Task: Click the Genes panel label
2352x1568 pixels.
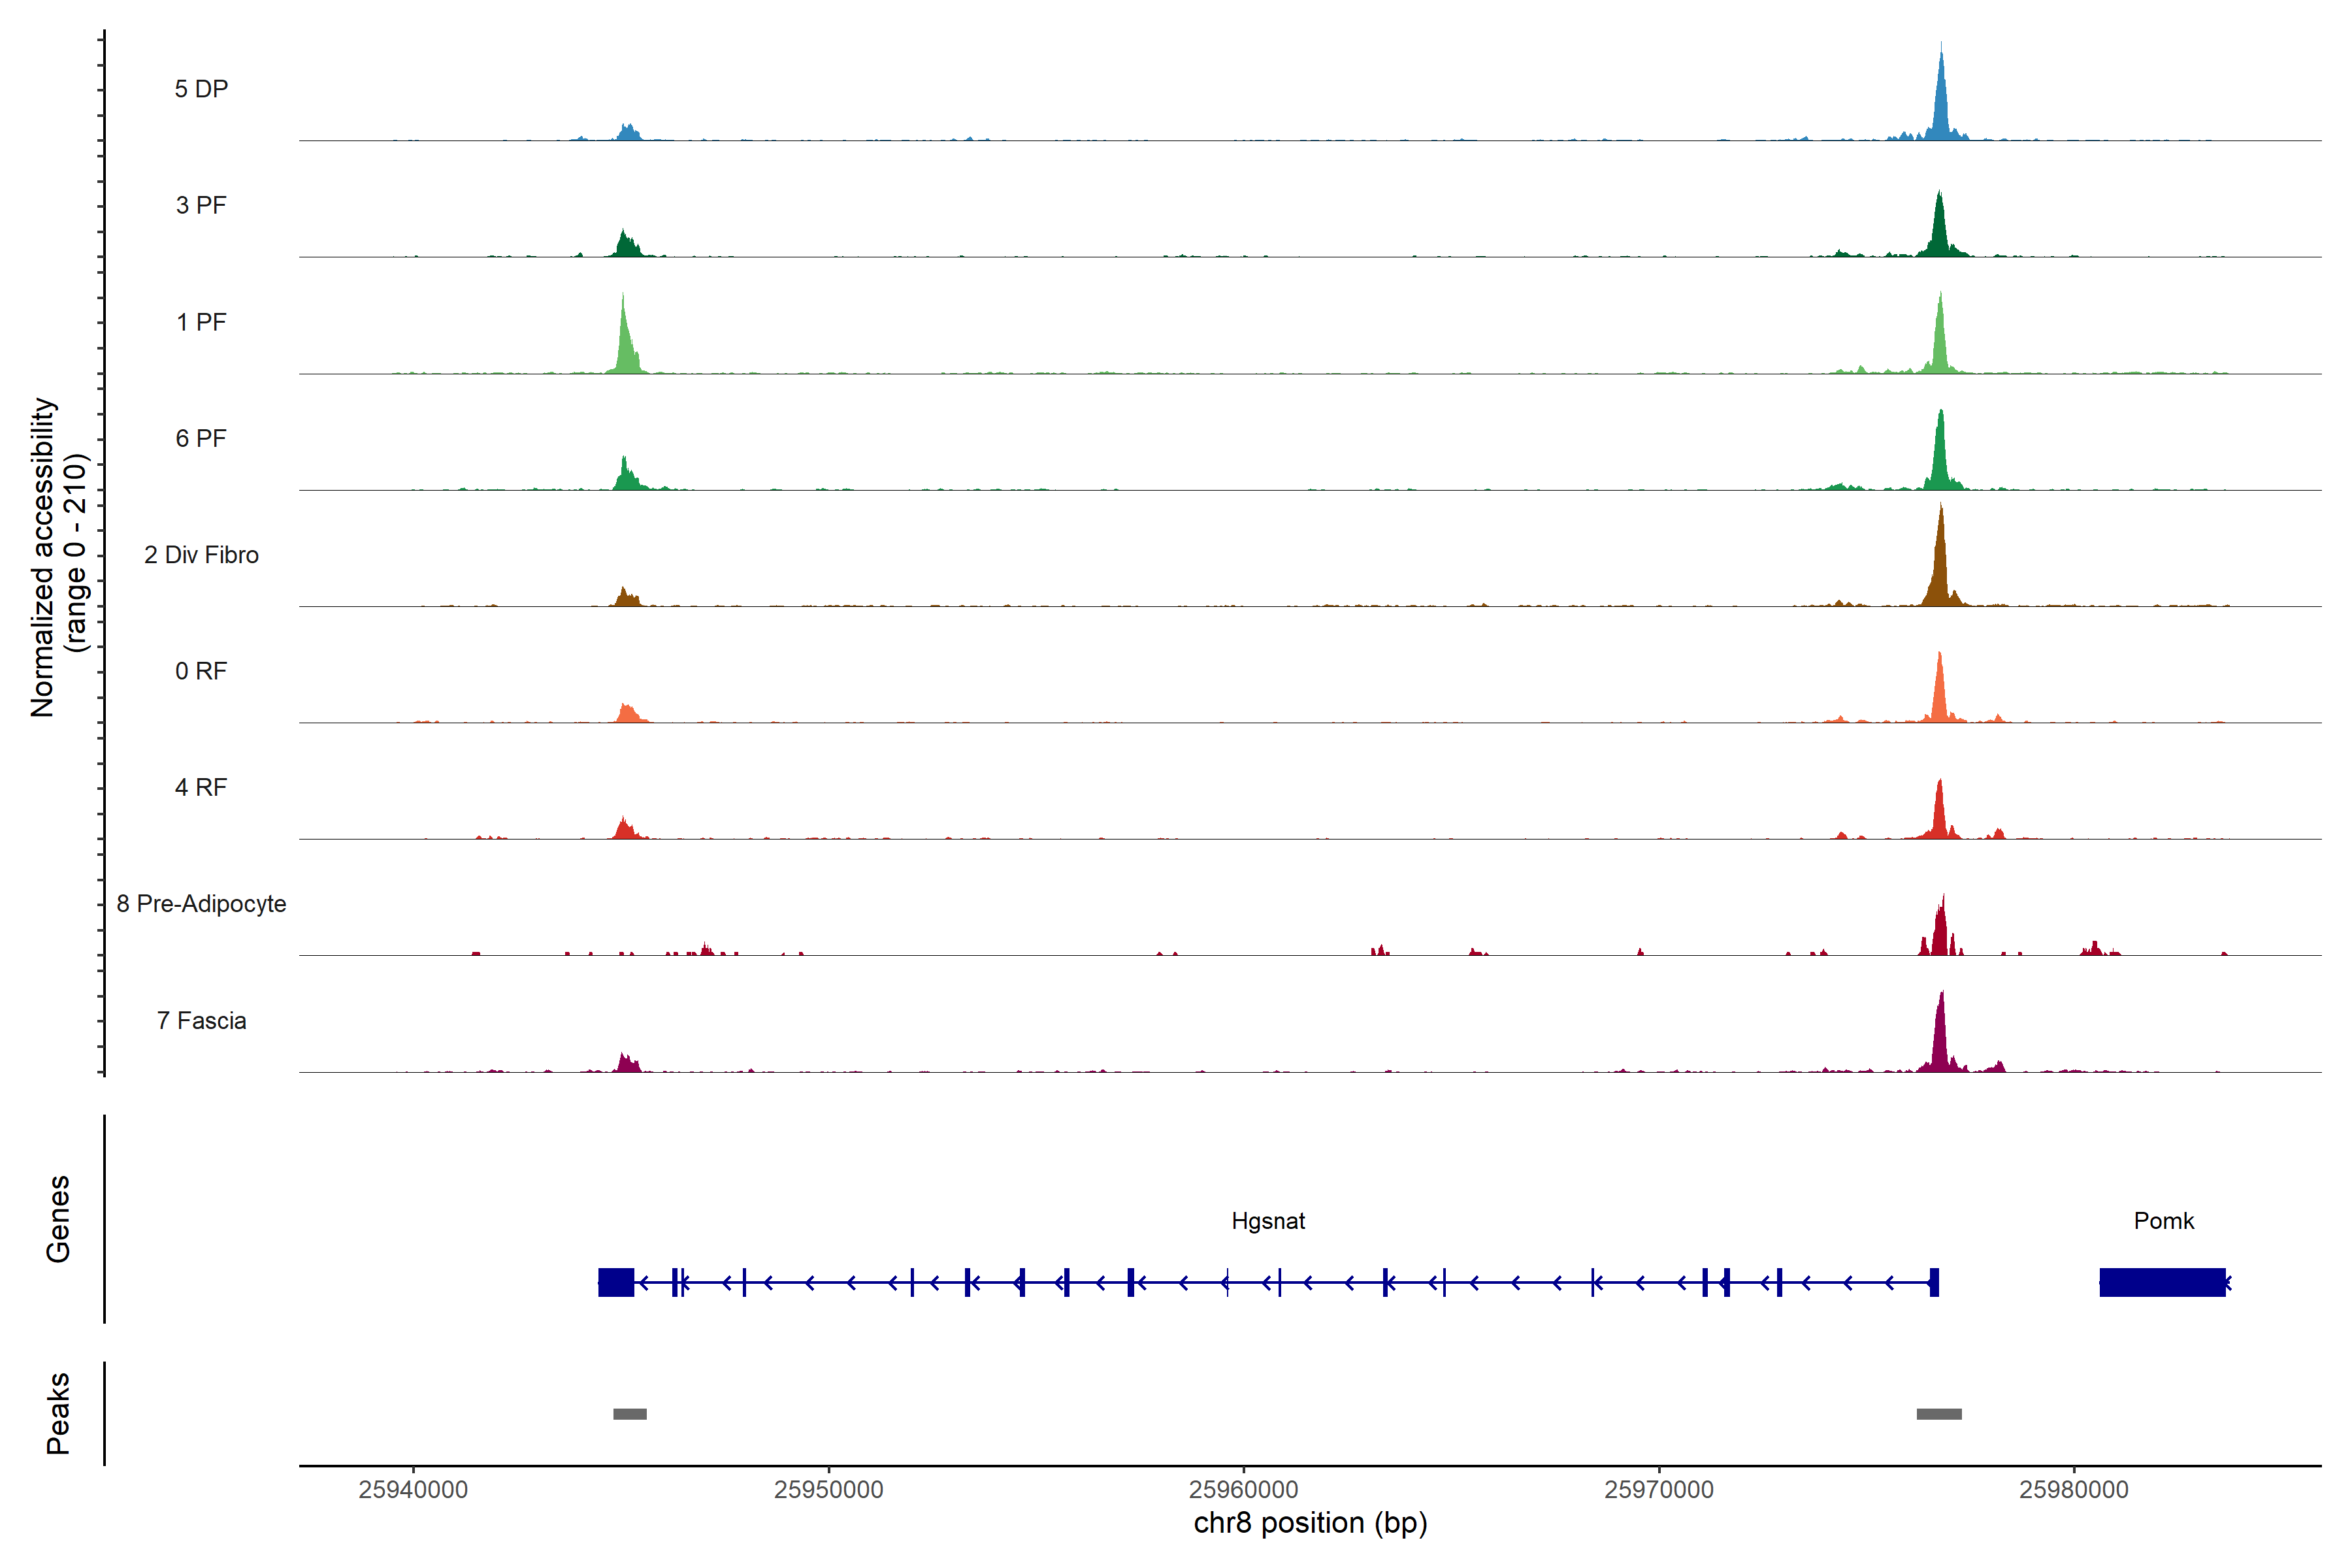Action: point(58,1219)
